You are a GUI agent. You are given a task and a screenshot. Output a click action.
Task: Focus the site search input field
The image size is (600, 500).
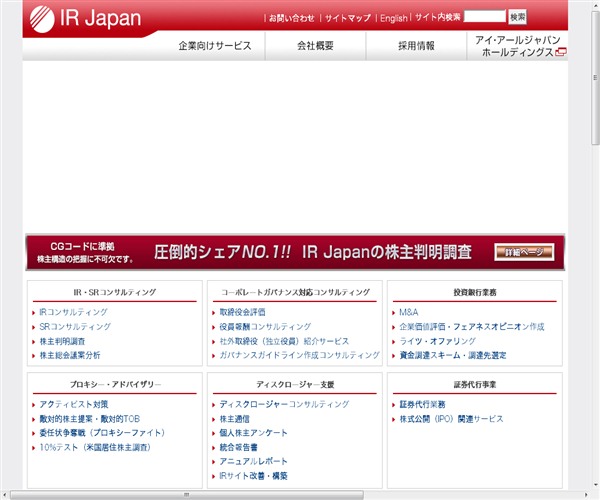484,16
